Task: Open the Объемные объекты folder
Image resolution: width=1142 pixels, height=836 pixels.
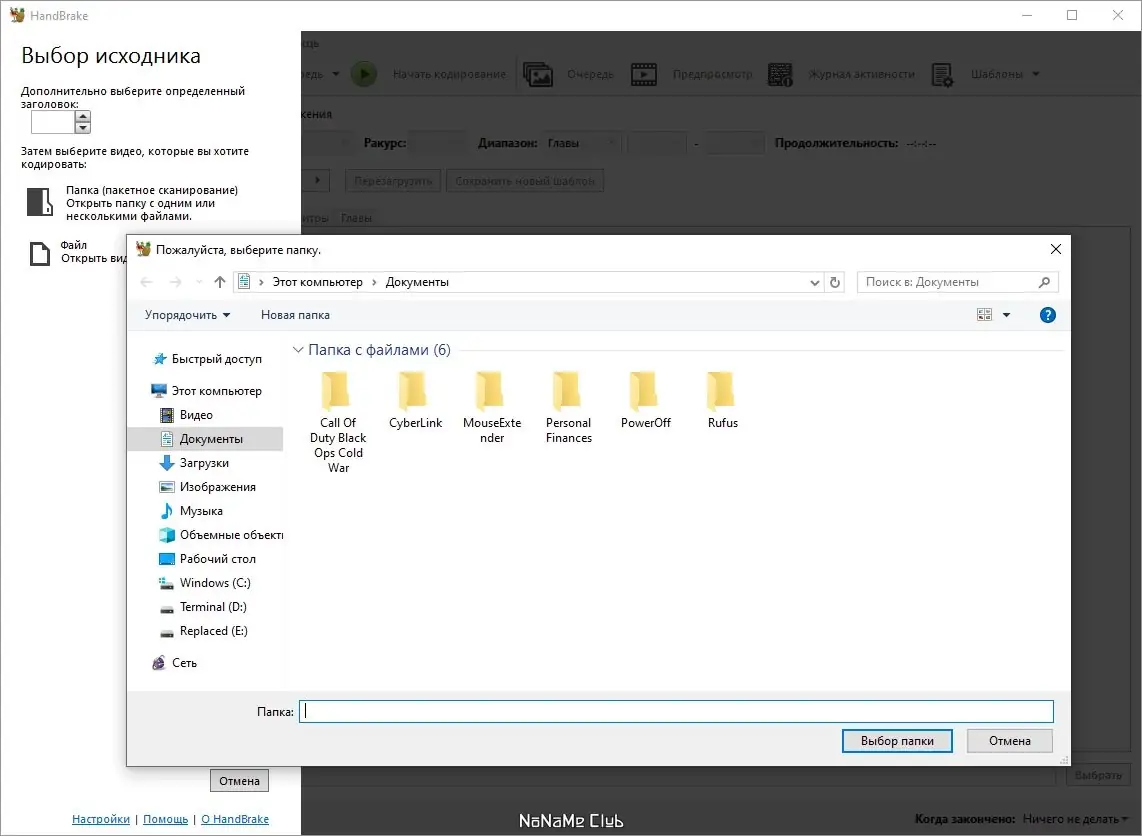Action: (x=221, y=535)
